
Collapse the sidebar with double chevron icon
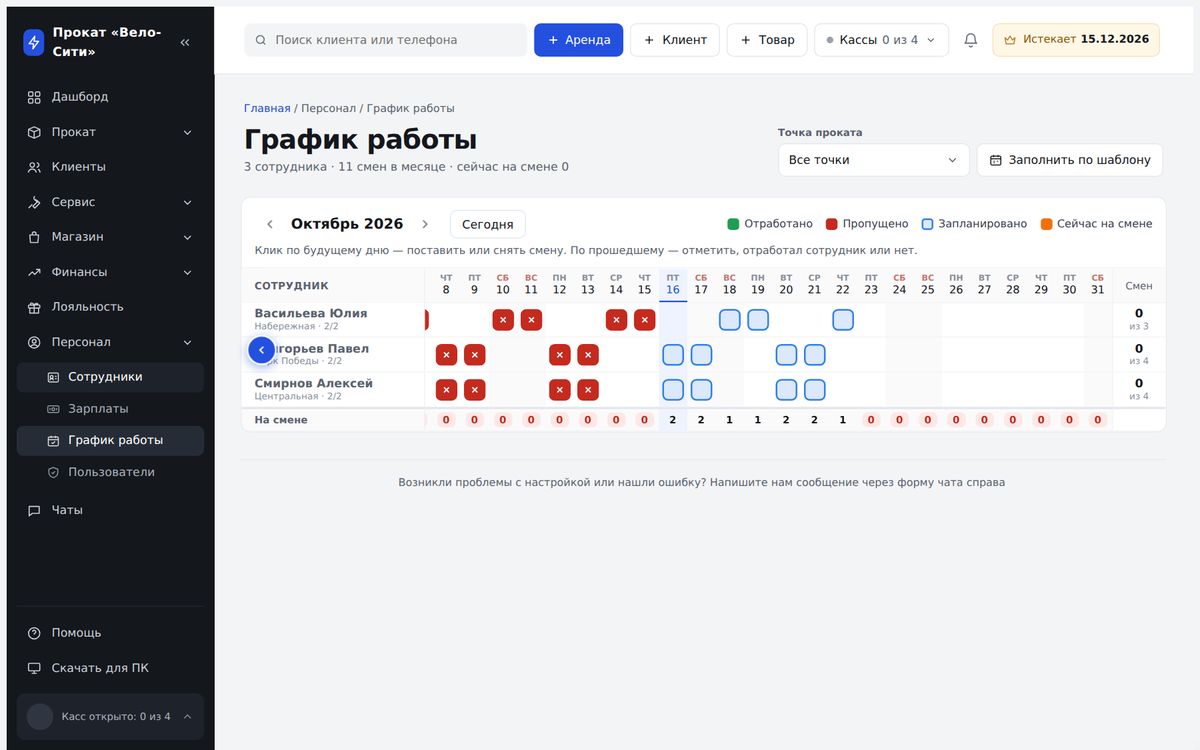pyautogui.click(x=185, y=42)
